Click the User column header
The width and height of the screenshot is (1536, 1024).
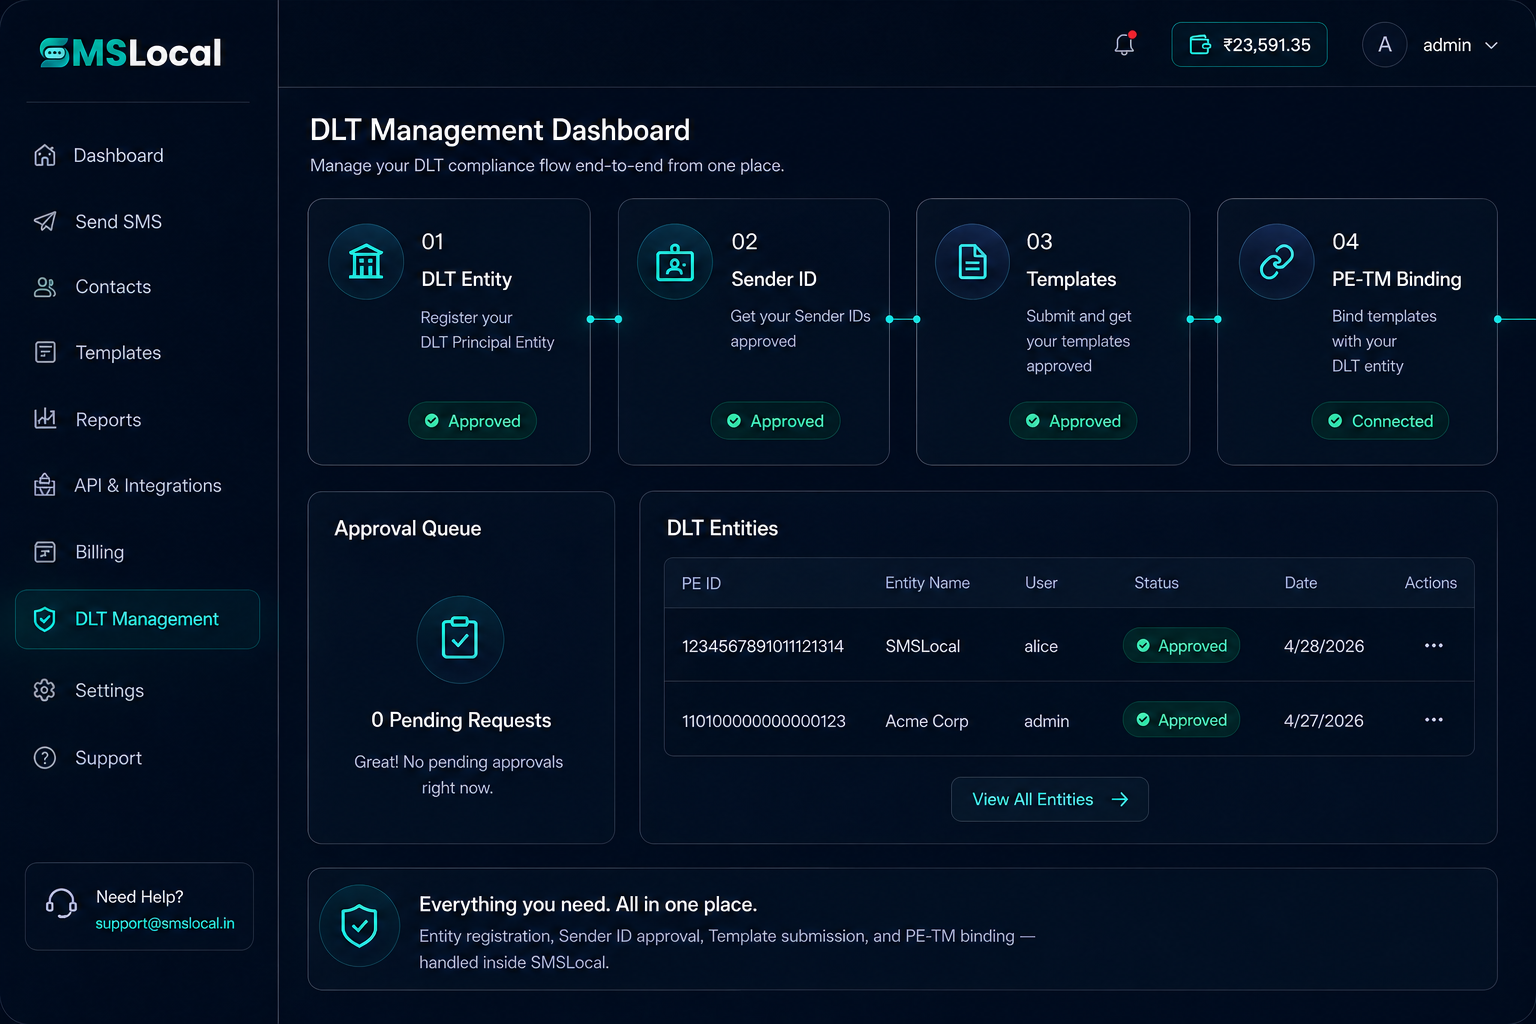pos(1041,583)
